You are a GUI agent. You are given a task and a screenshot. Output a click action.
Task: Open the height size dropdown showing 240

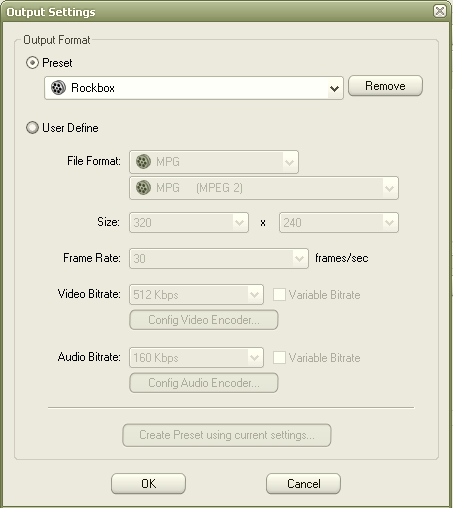(389, 222)
